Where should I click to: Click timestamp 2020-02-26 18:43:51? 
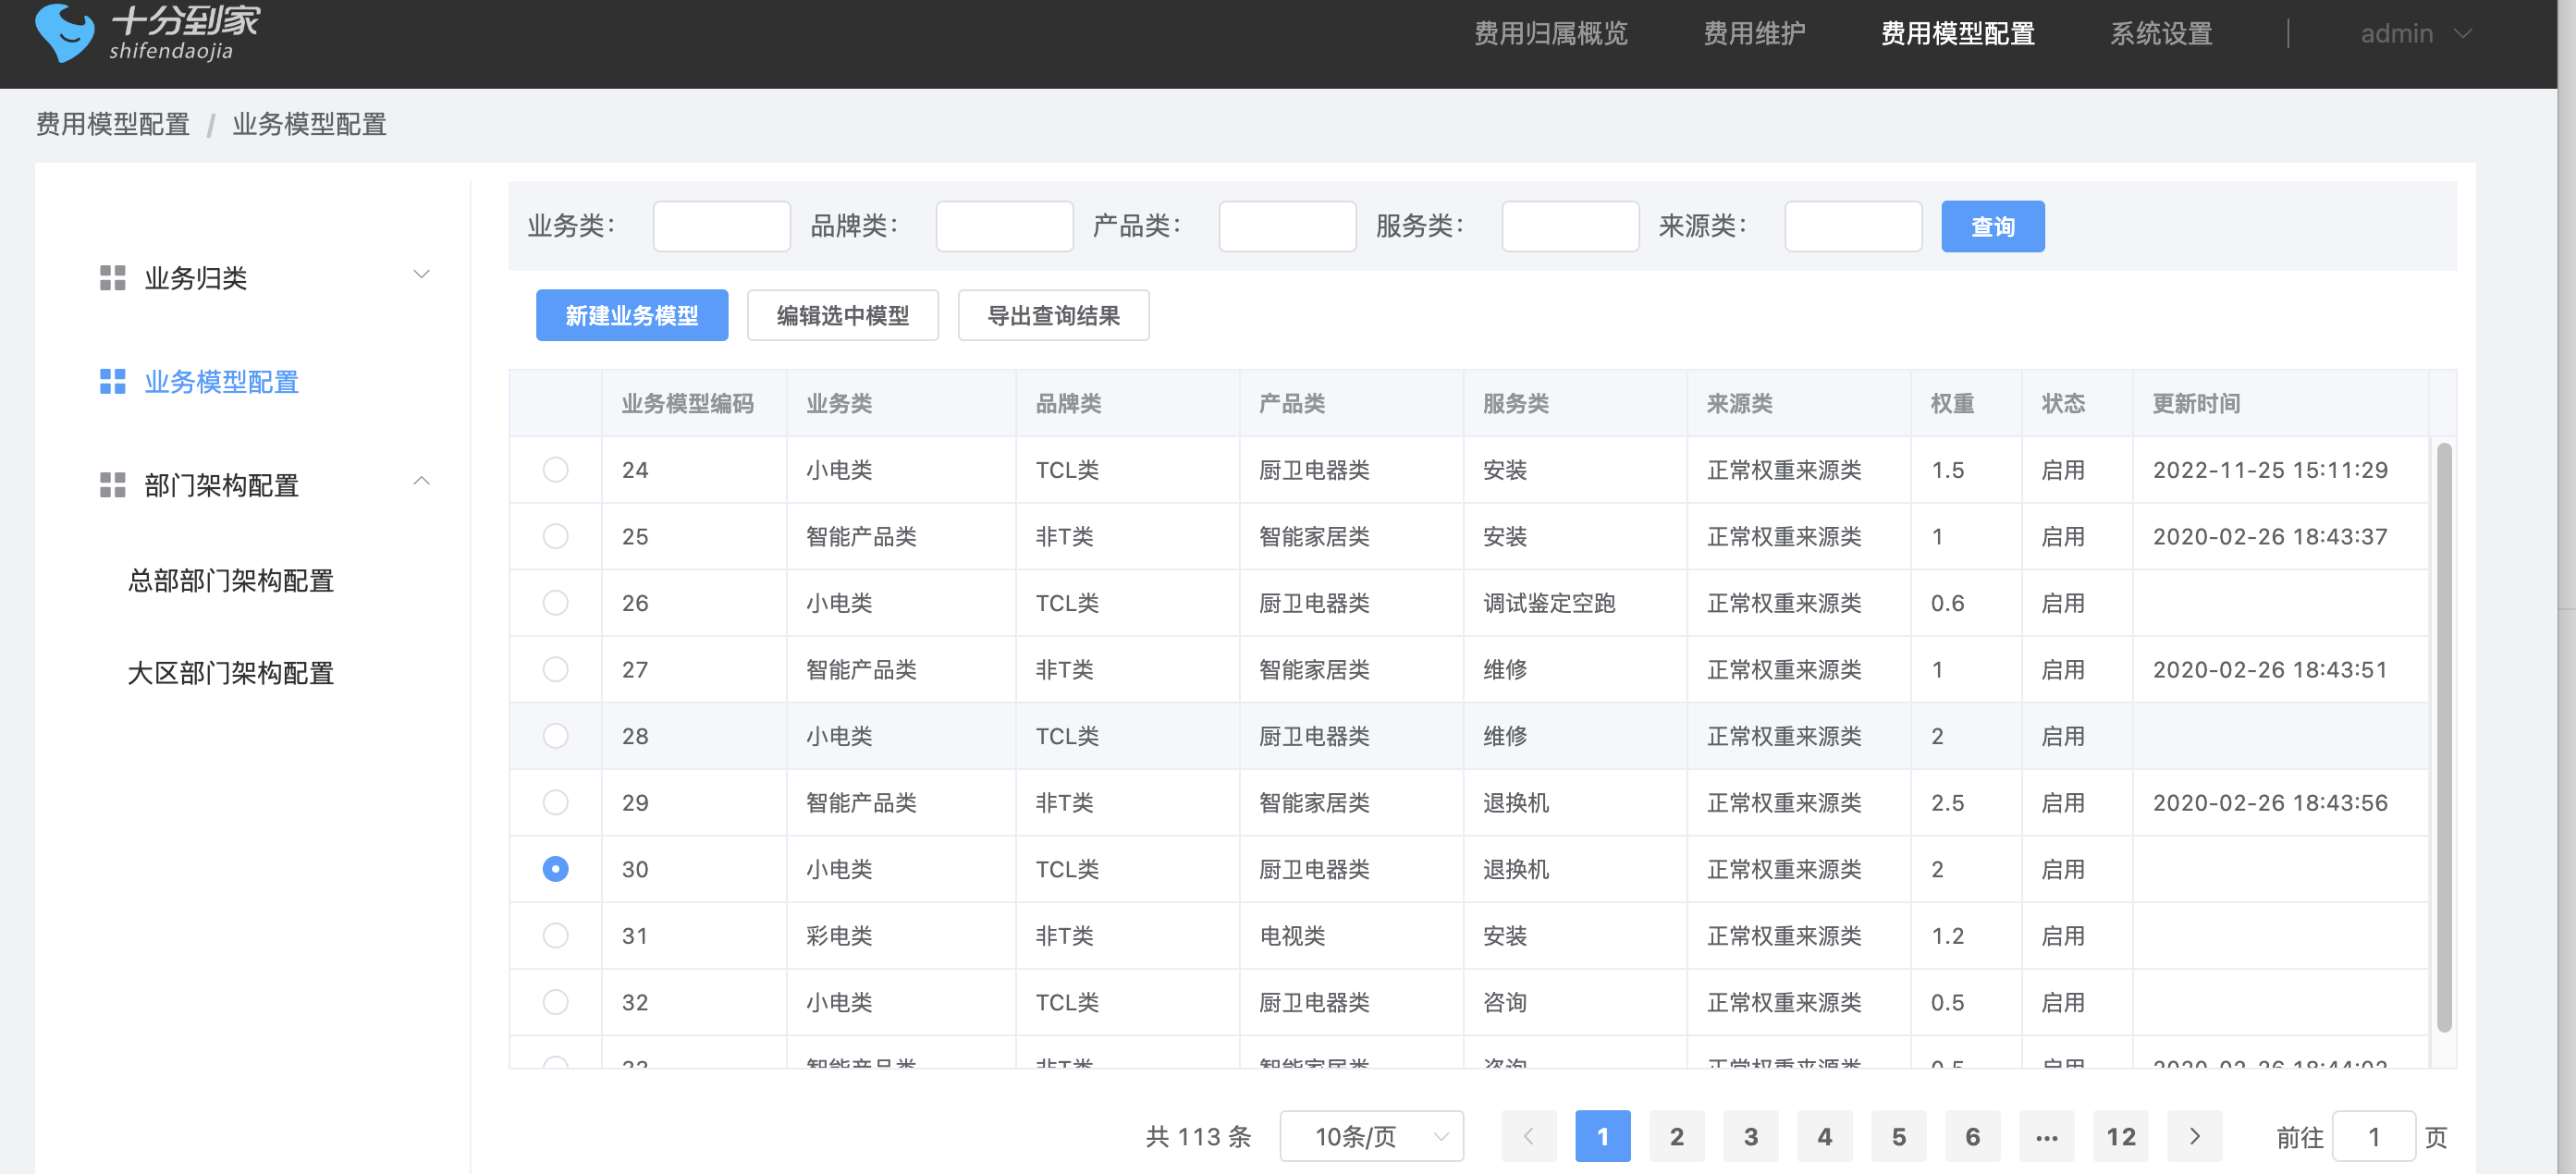(x=2269, y=669)
